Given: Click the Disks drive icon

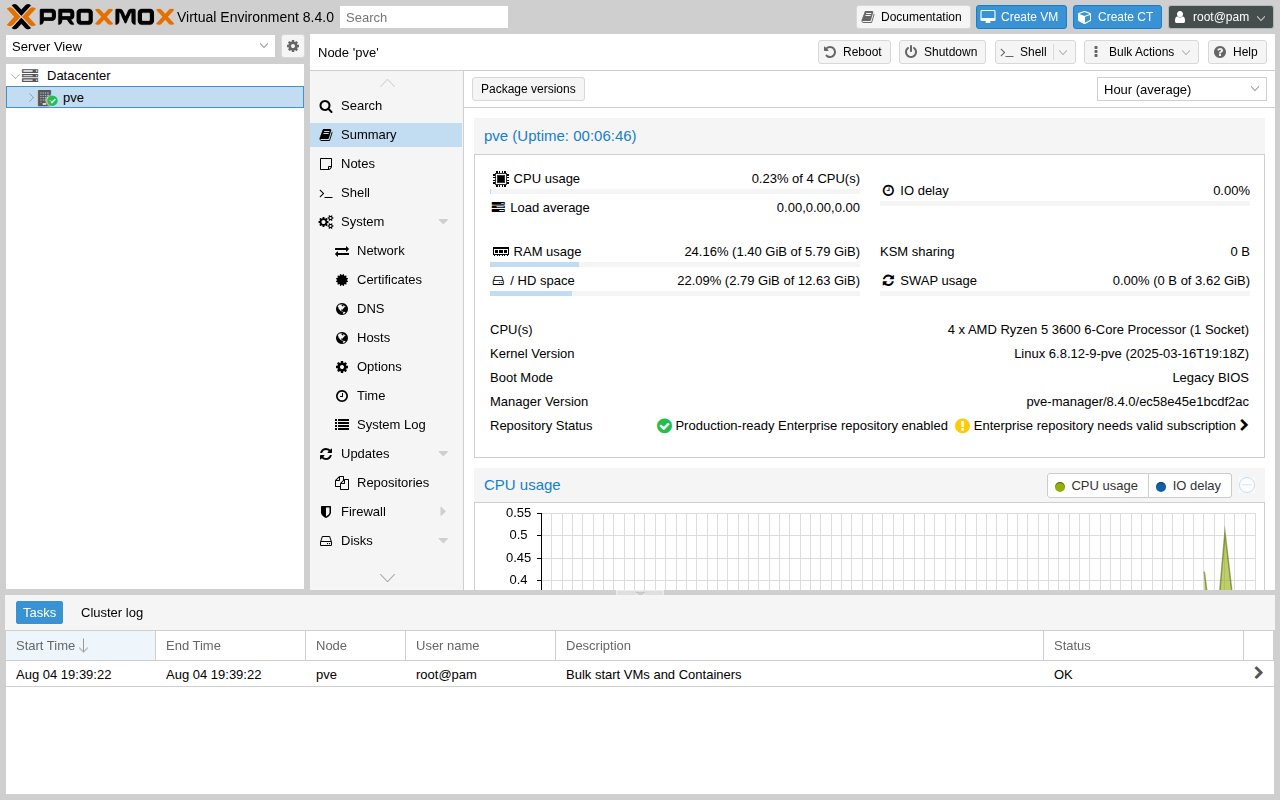Looking at the screenshot, I should point(326,541).
